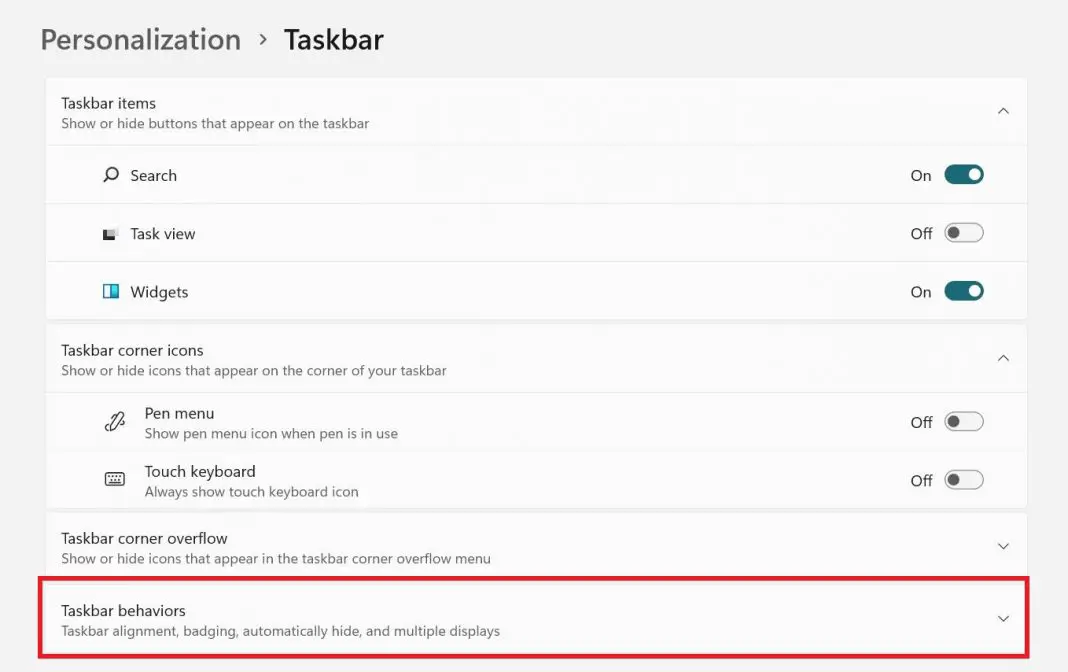Switch off Widgets

coord(963,291)
